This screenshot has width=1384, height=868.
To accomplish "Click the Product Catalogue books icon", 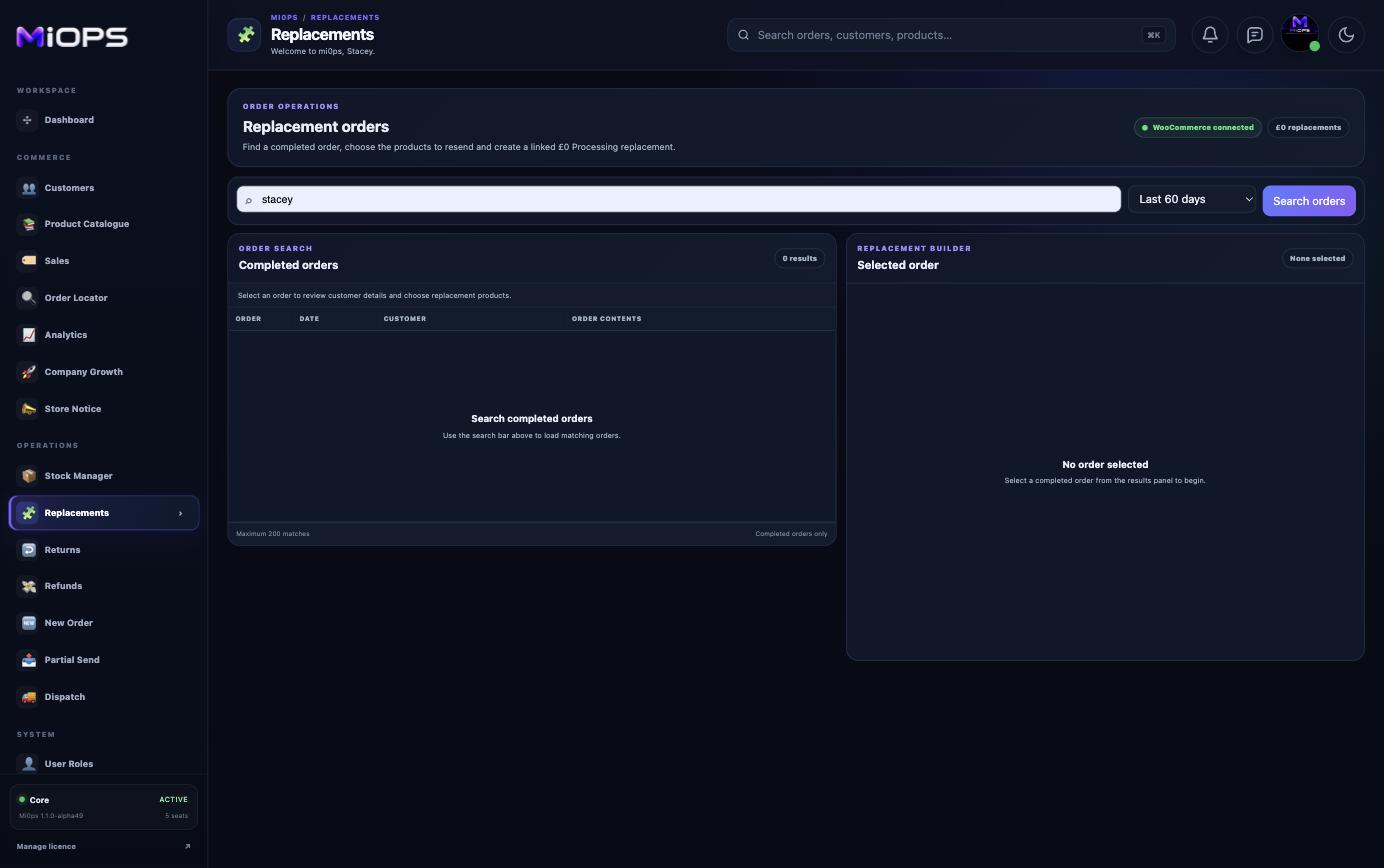I will (x=28, y=224).
